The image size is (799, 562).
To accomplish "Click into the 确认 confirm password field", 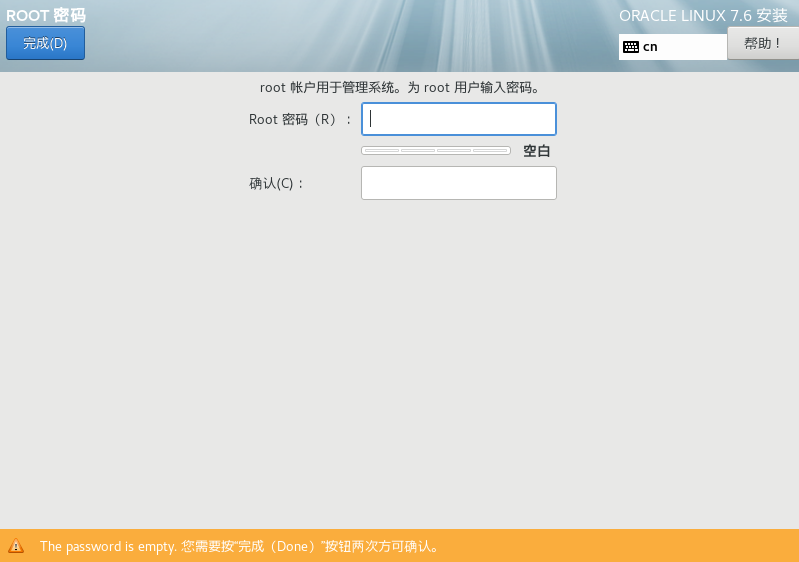I will click(x=458, y=183).
